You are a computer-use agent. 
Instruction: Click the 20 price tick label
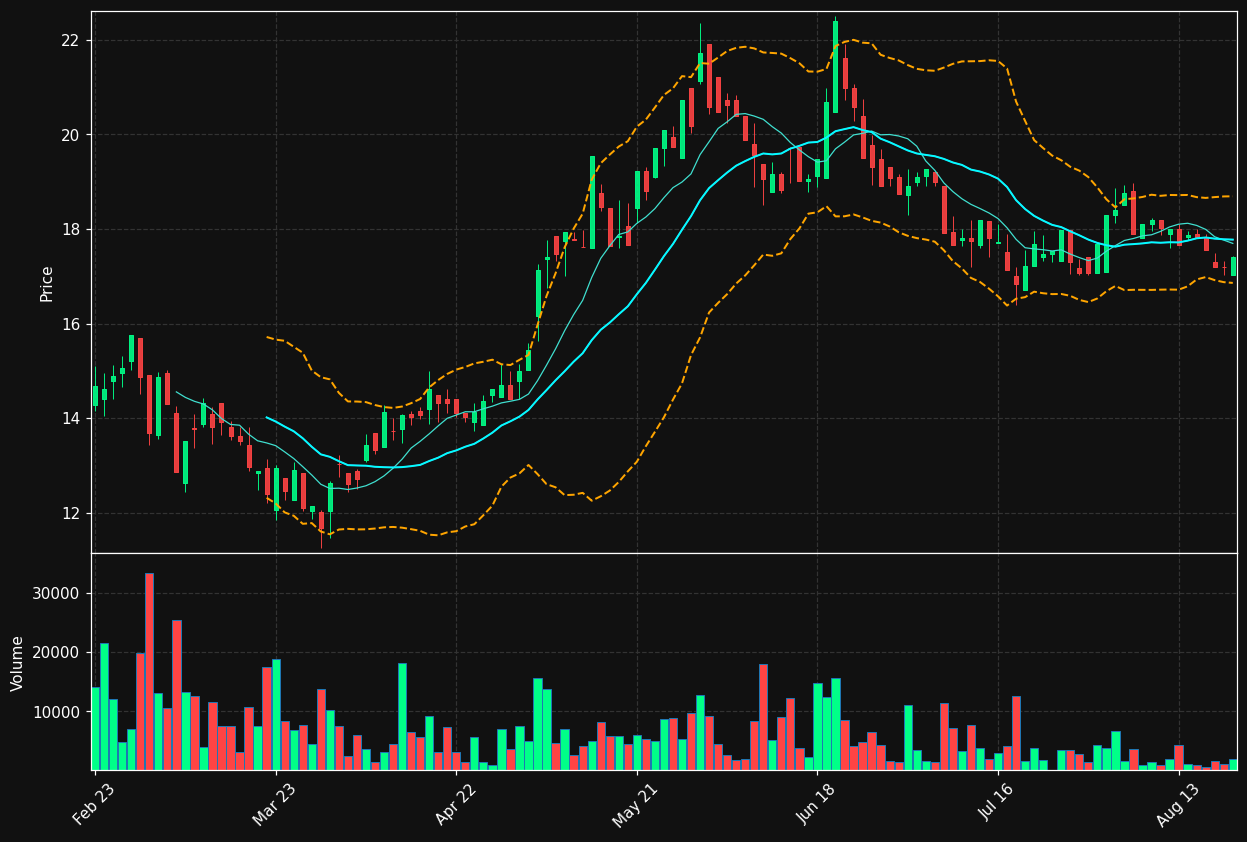[71, 135]
